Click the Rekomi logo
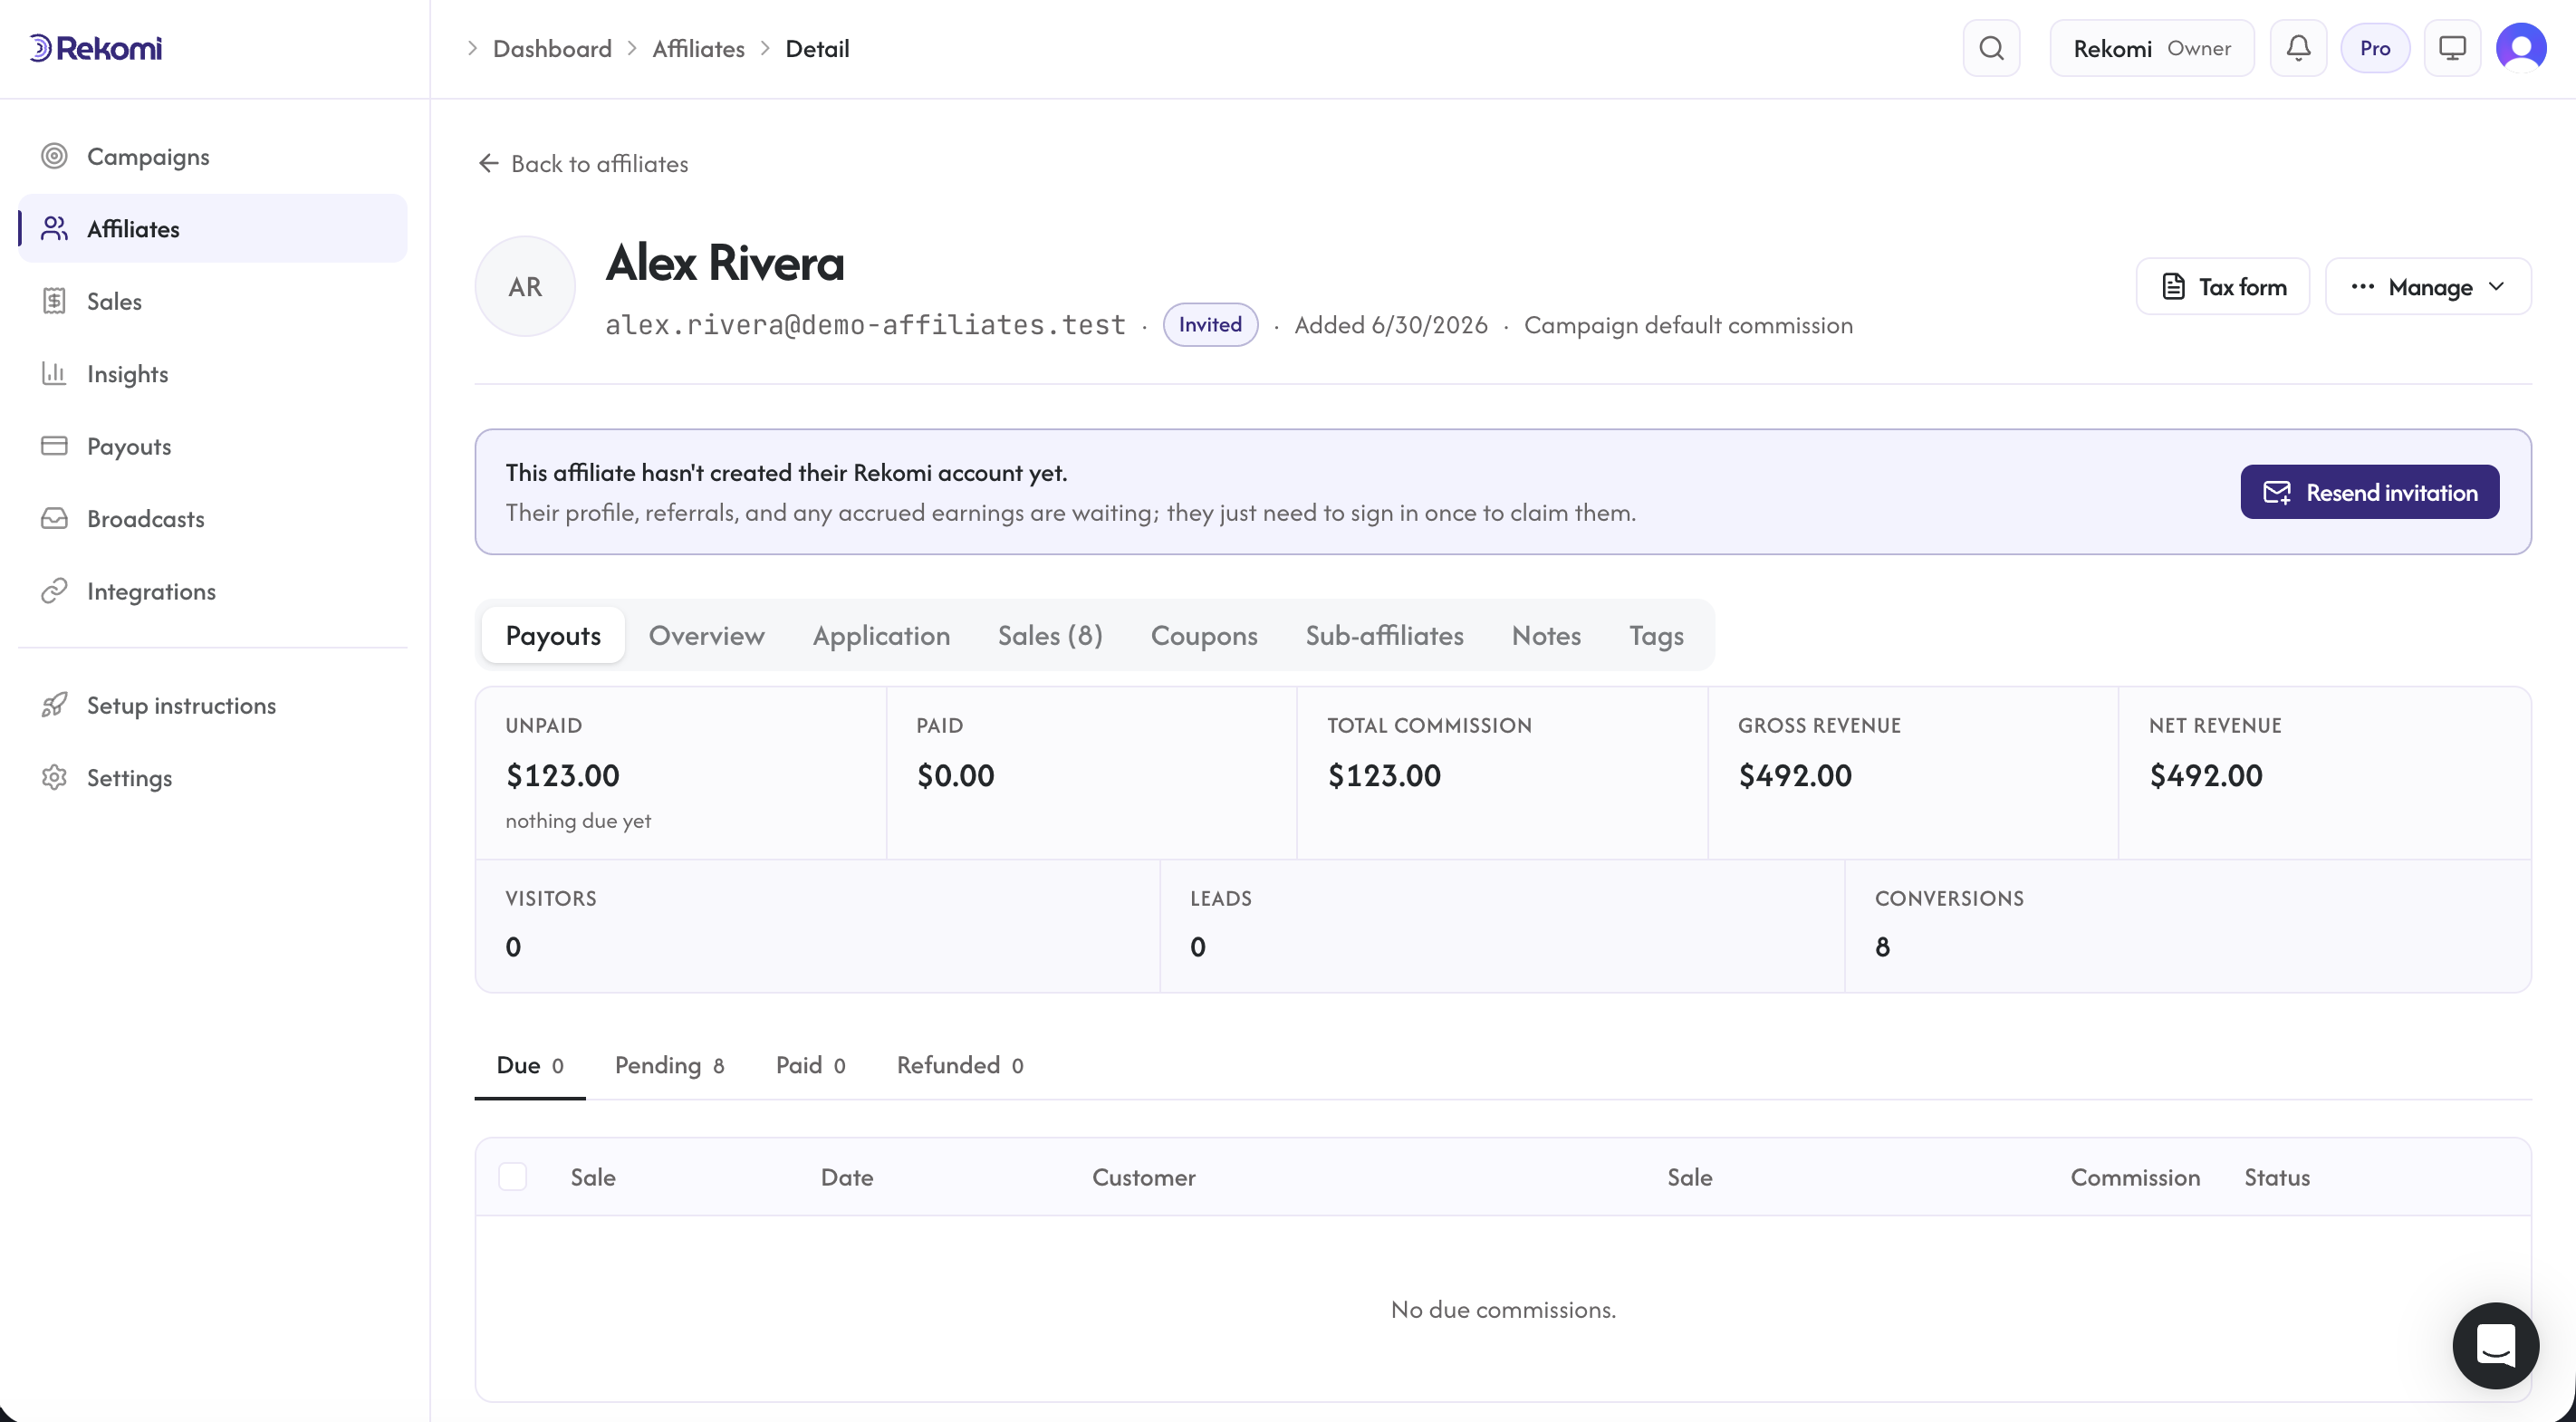The image size is (2576, 1422). (95, 48)
